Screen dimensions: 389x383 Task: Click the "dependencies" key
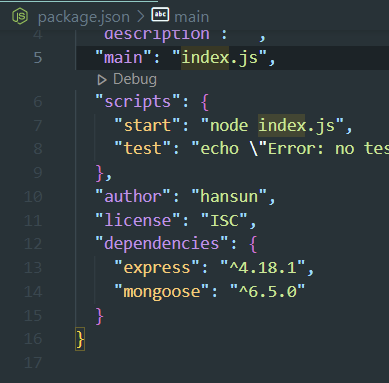point(162,244)
